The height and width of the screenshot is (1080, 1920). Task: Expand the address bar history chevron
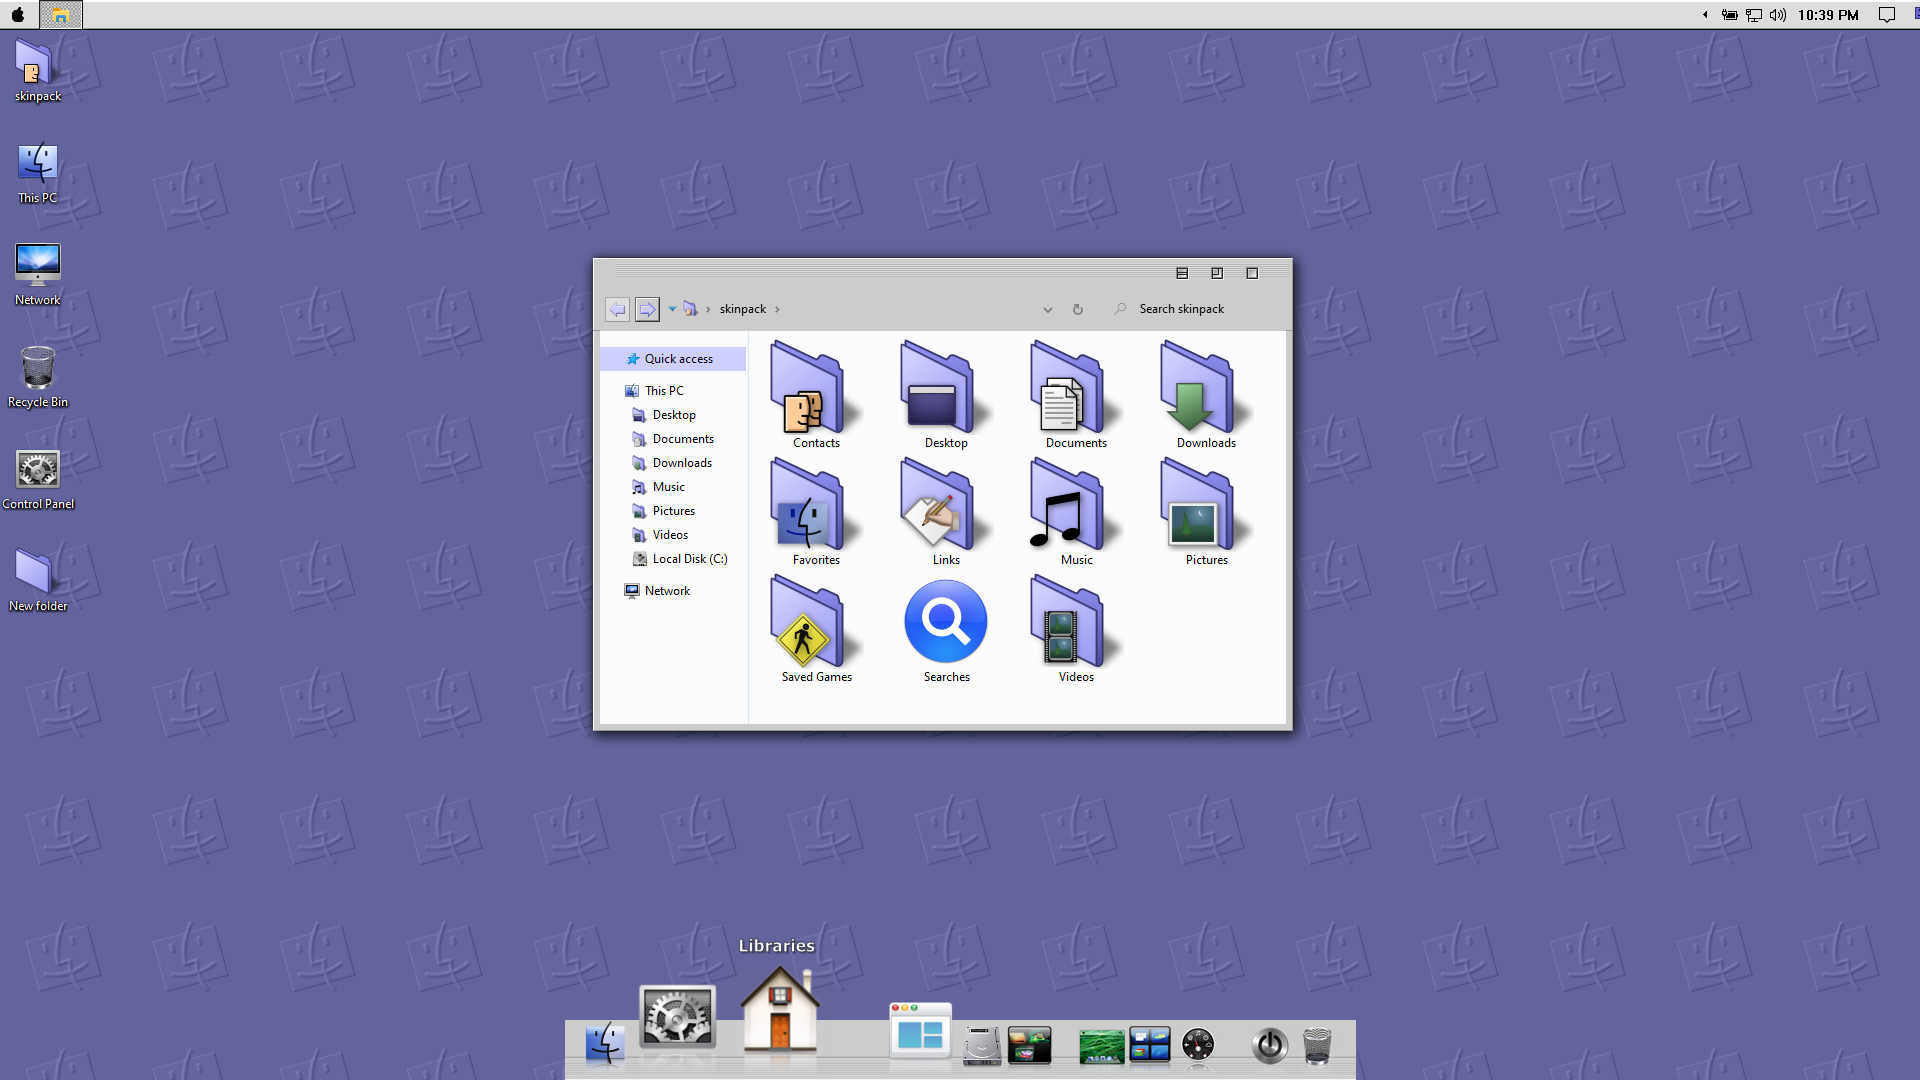(1047, 309)
